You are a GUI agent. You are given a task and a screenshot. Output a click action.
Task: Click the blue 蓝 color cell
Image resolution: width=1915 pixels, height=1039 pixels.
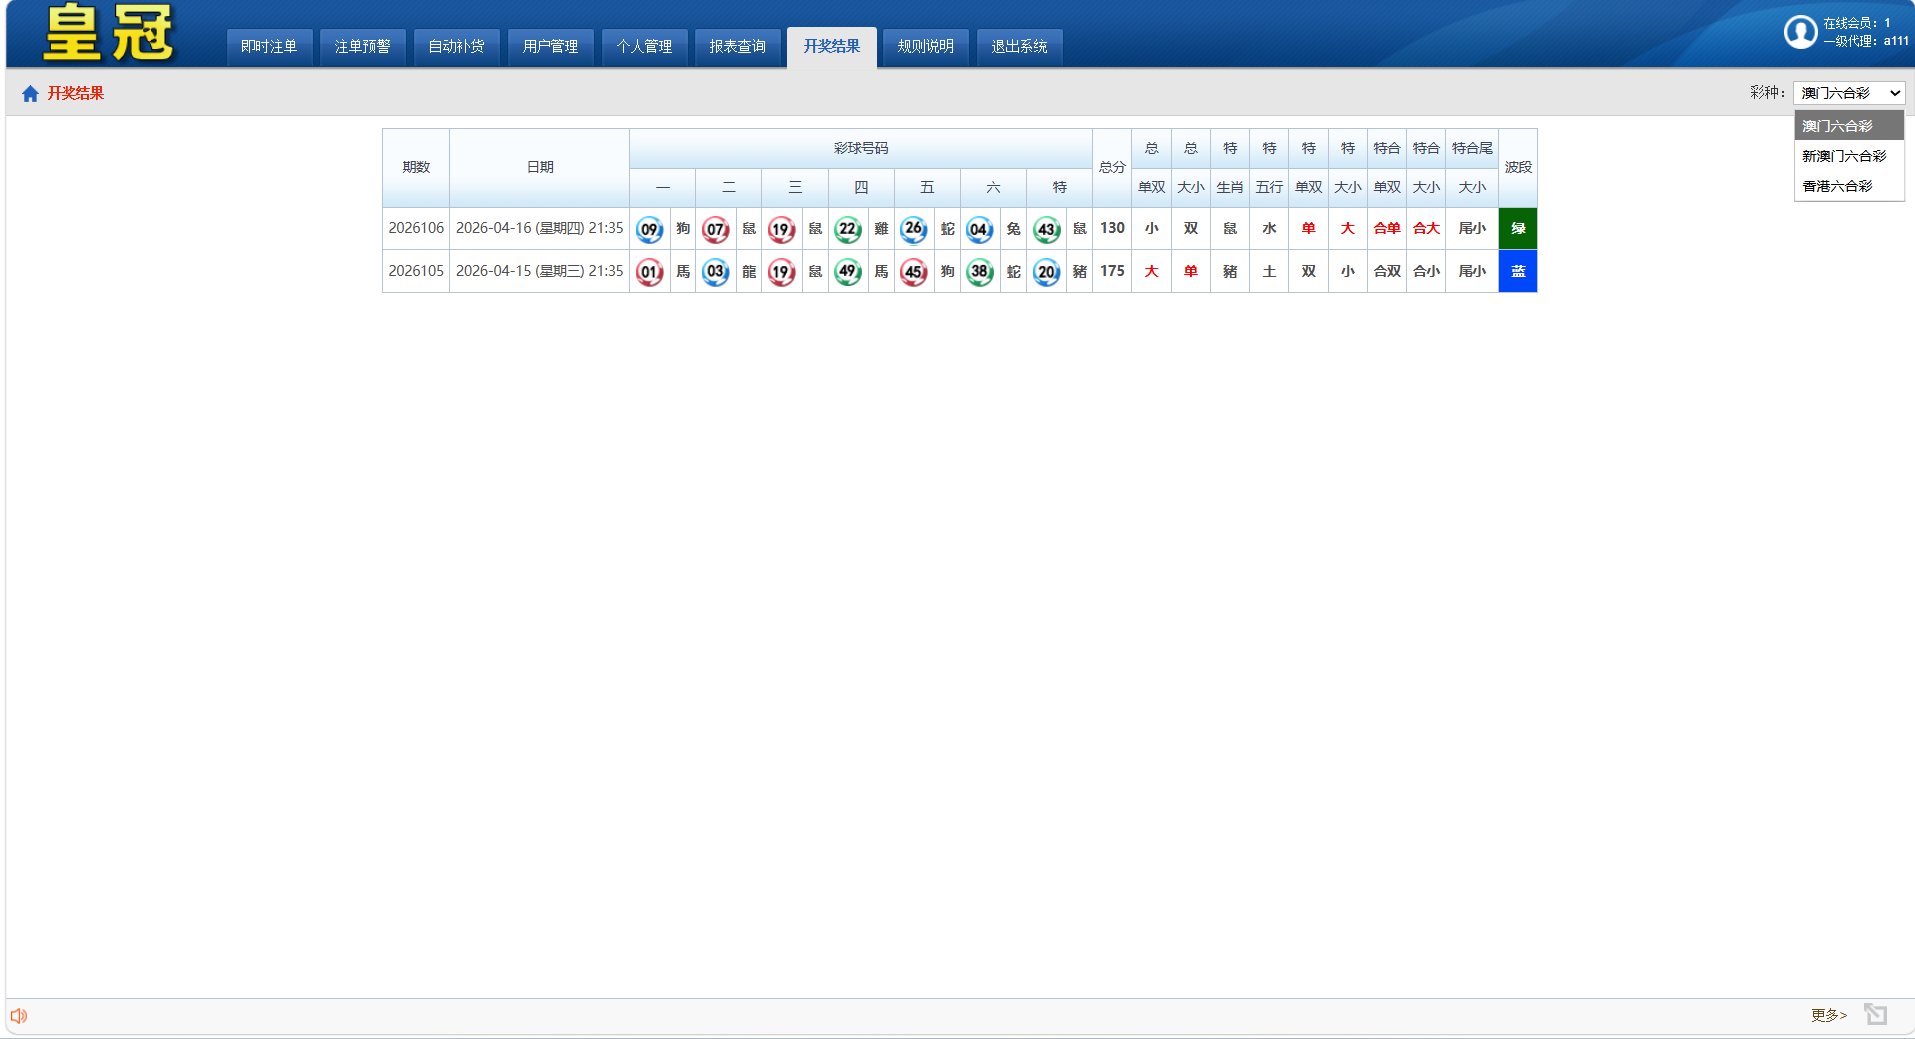[1517, 272]
